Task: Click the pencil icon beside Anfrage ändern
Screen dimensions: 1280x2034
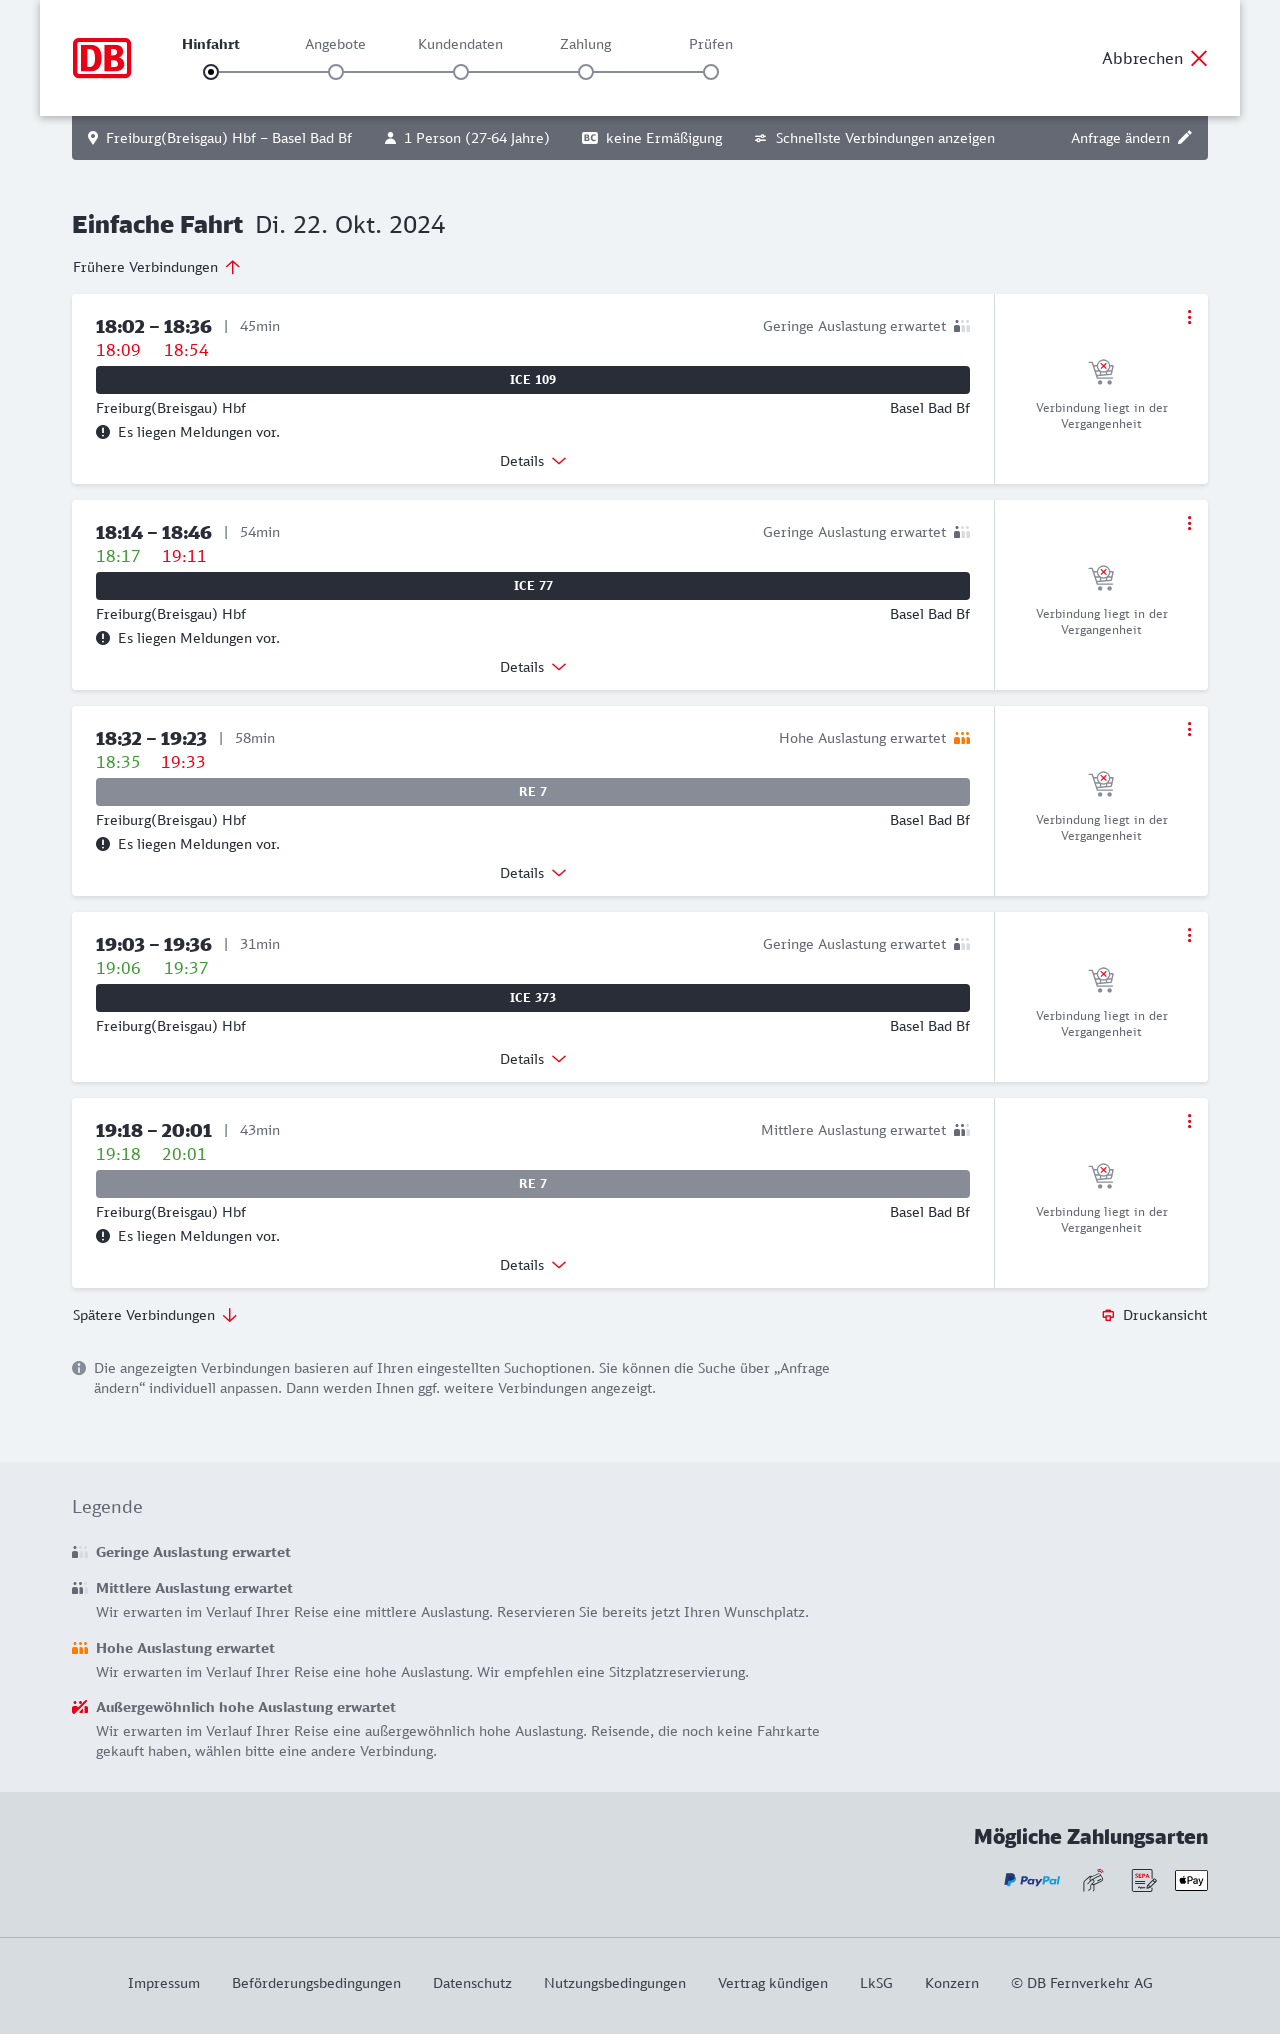Action: coord(1185,138)
